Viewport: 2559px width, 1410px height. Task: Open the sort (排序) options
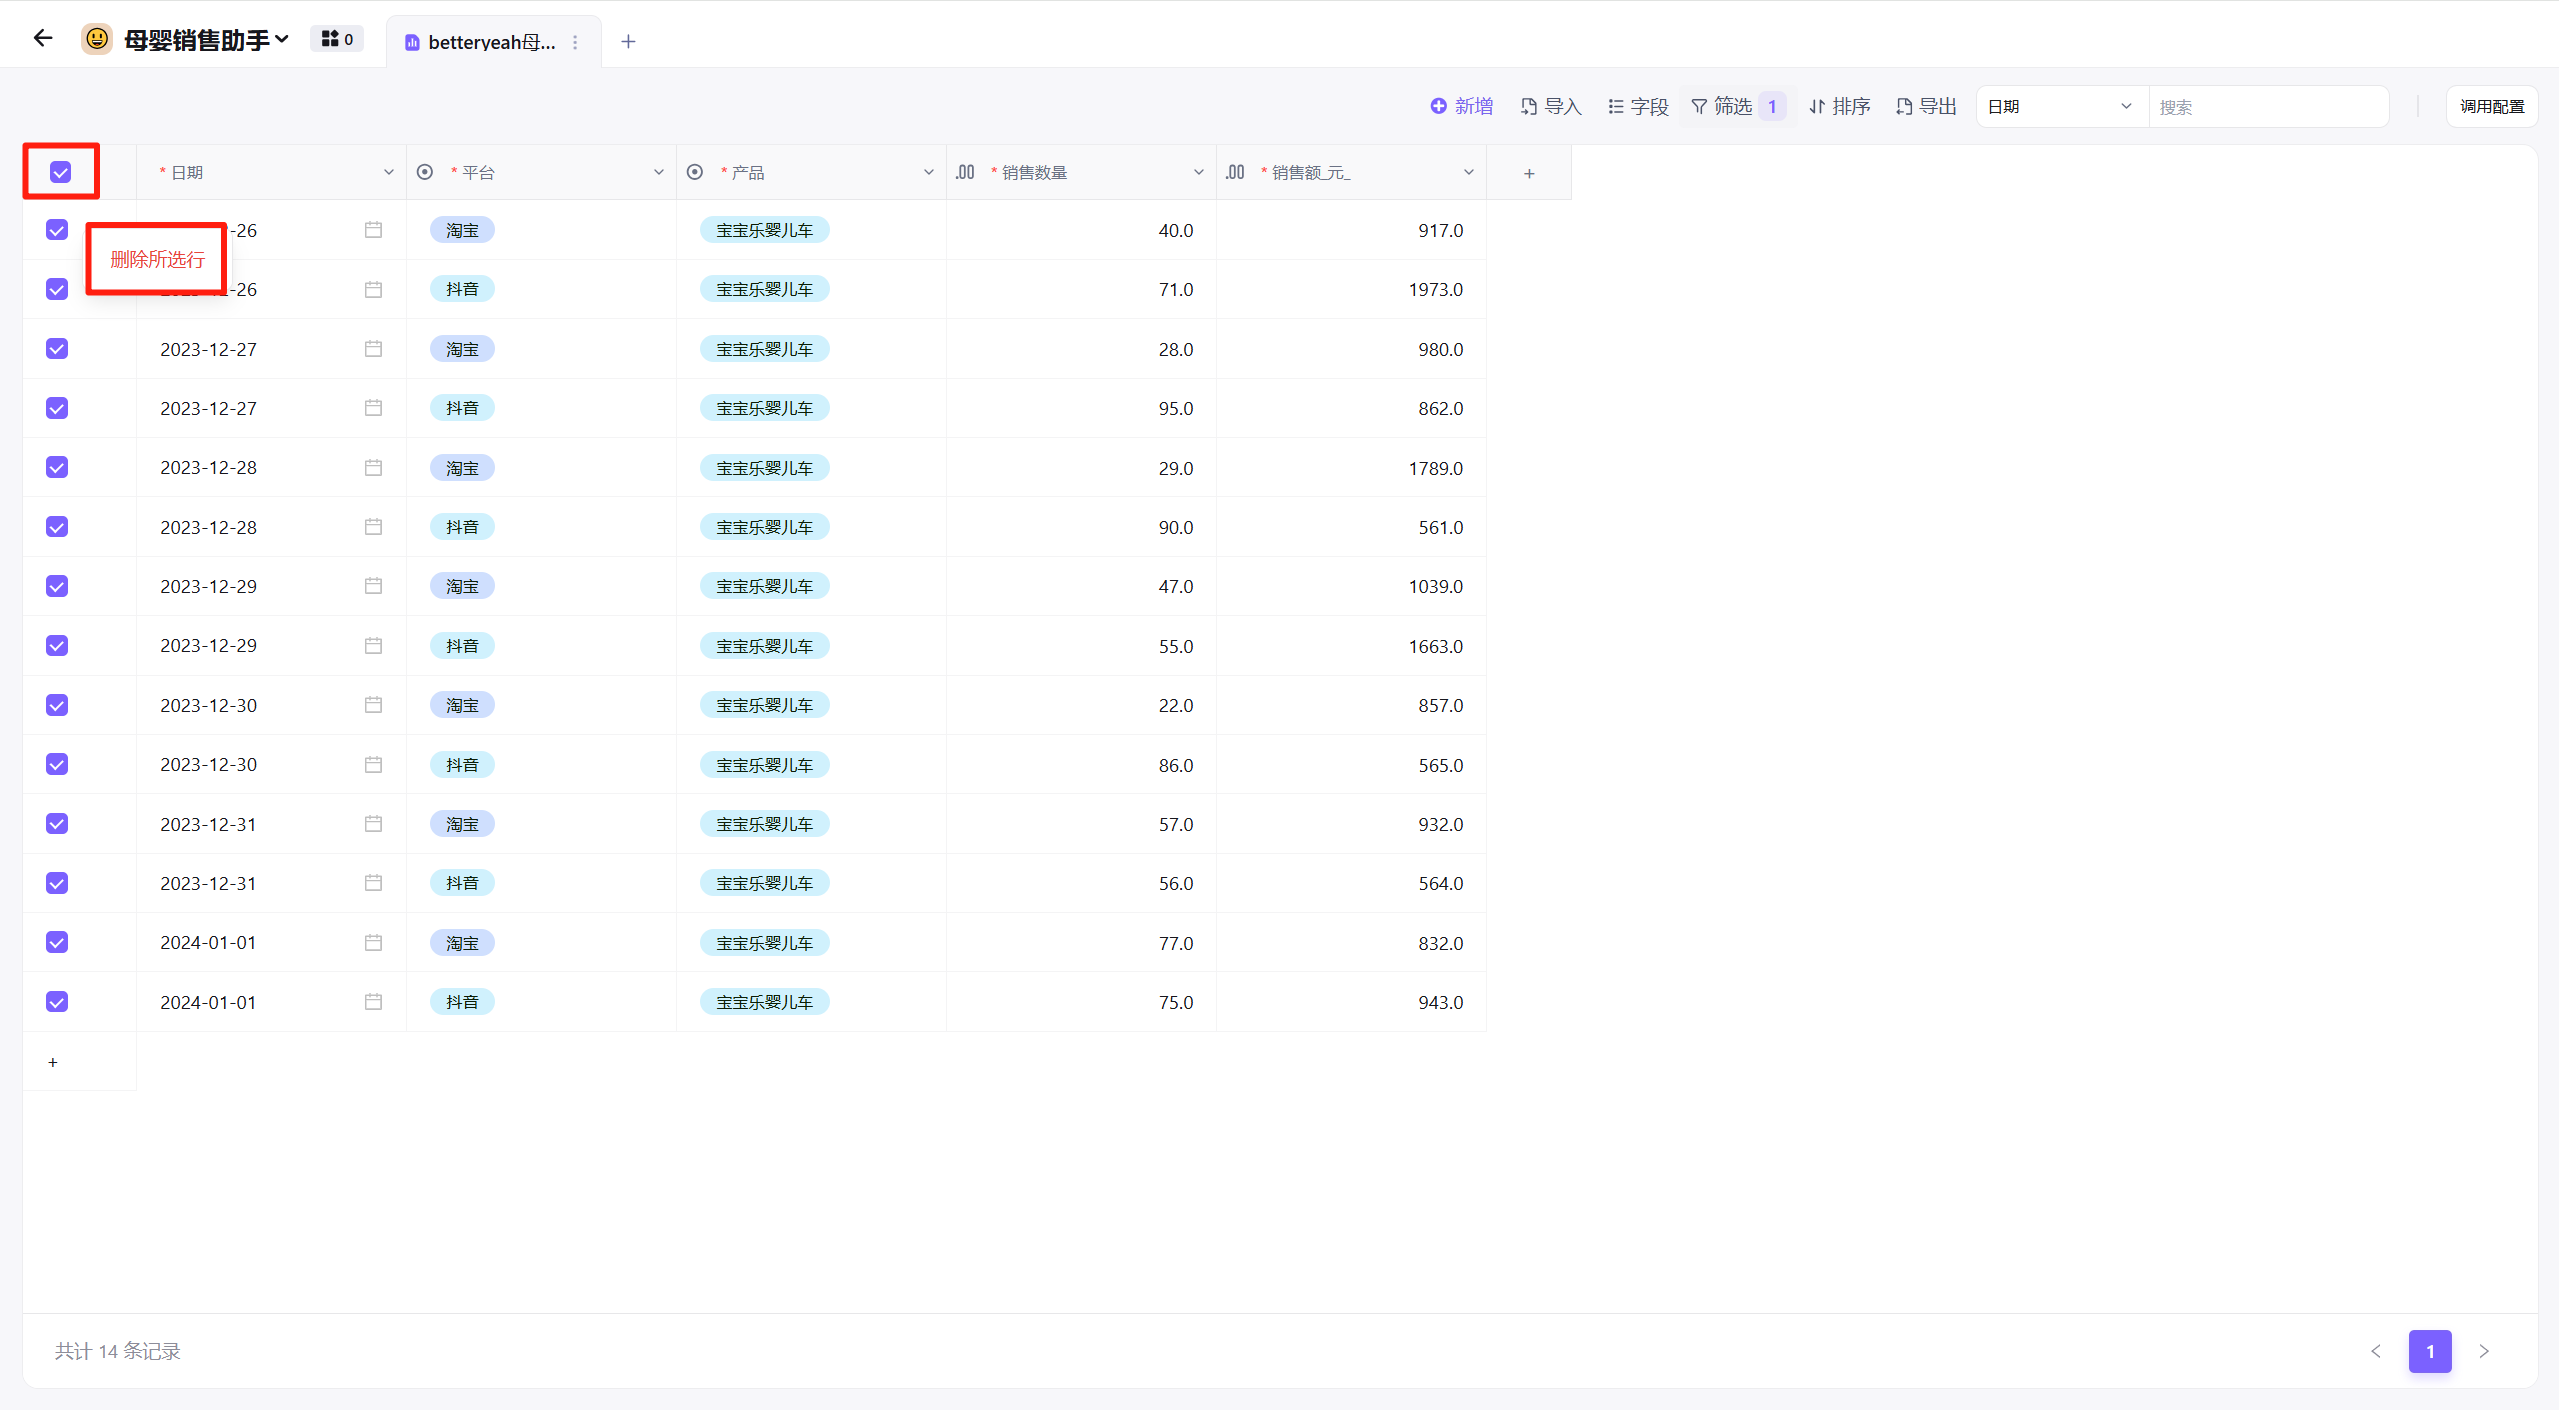1839,106
